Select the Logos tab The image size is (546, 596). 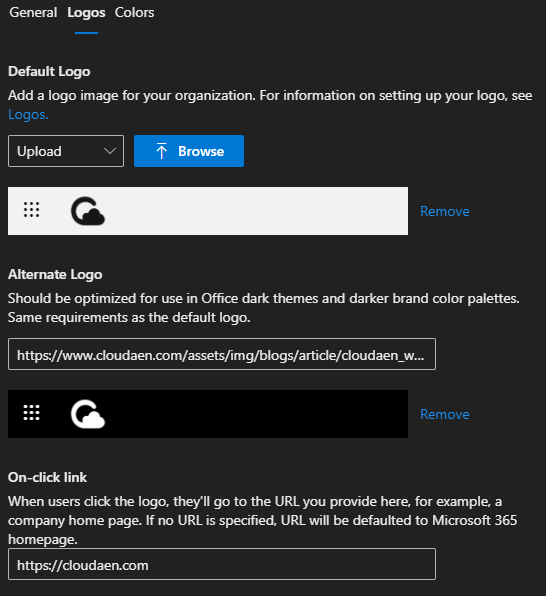click(x=86, y=13)
